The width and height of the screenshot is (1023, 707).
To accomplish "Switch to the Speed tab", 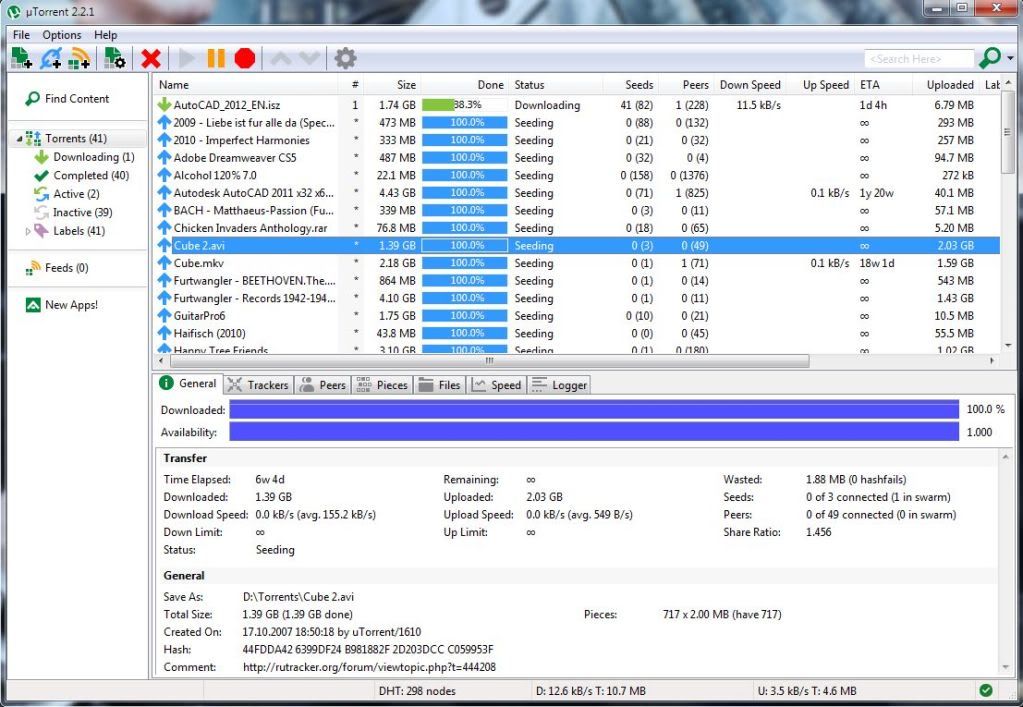I will [496, 385].
